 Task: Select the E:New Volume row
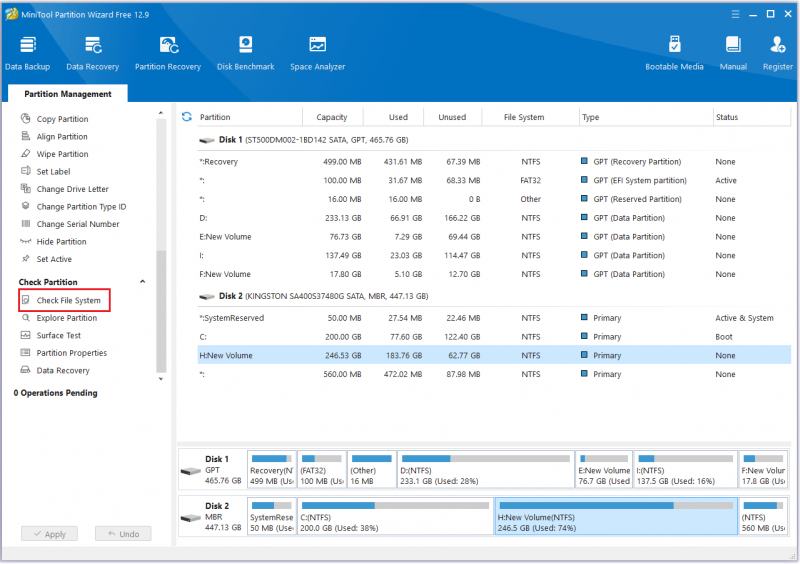[x=494, y=237]
